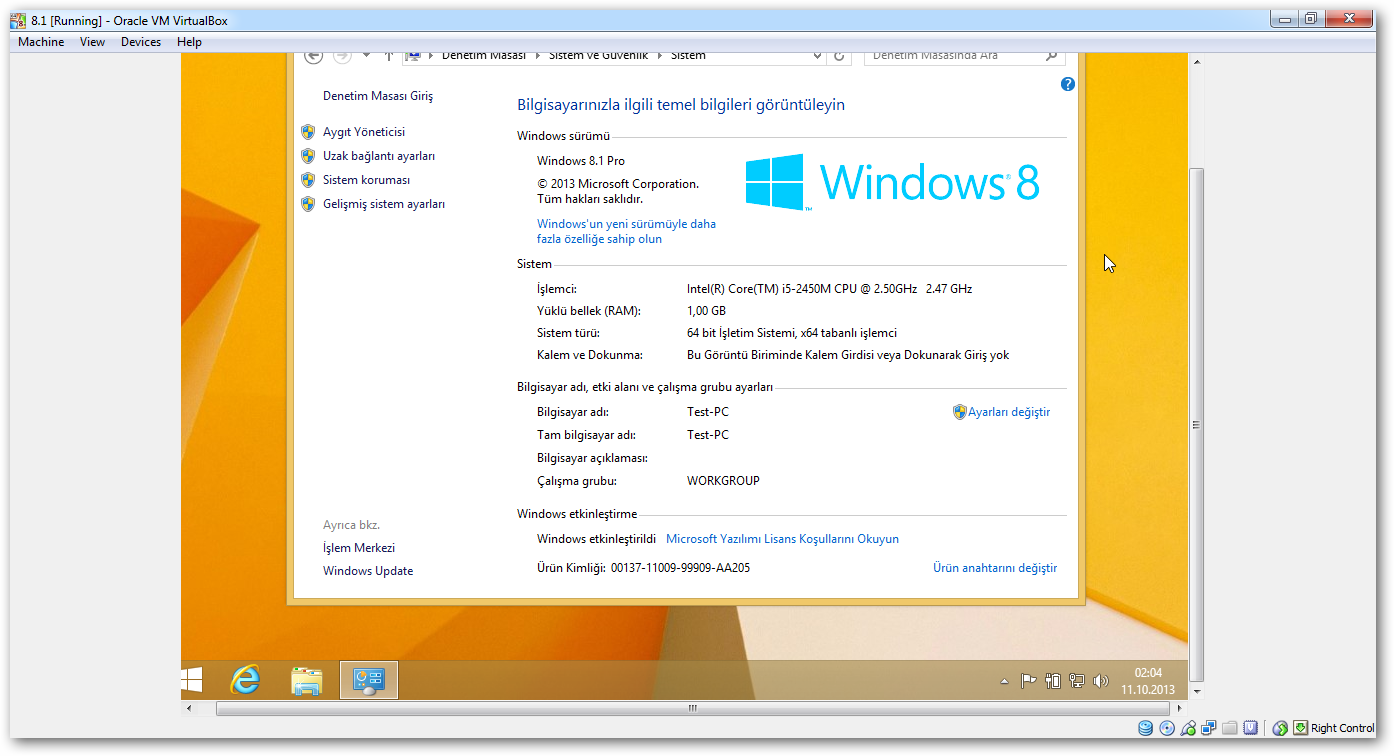This screenshot has width=1394, height=756.
Task: Click the VM horizontal scrollbar track
Action: point(692,708)
